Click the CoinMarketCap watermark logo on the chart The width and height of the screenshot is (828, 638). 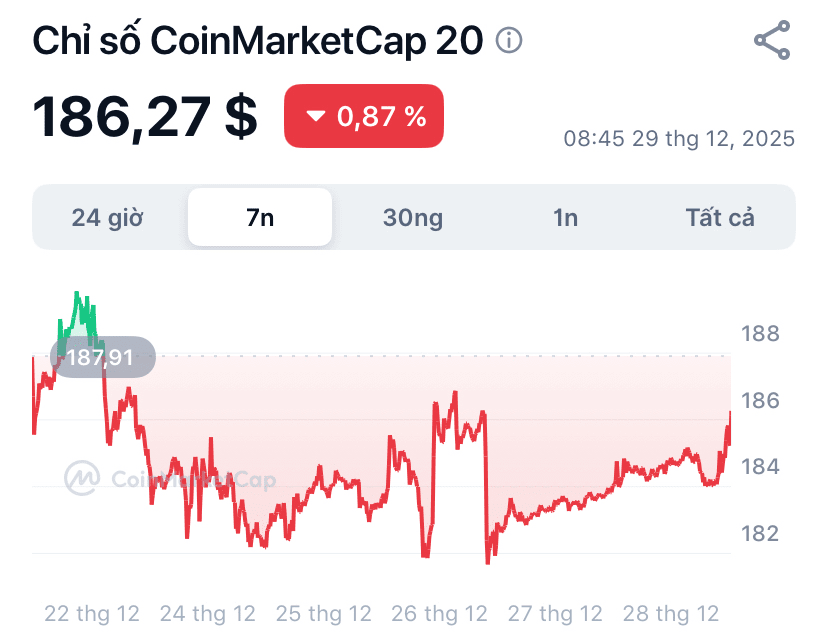[x=82, y=478]
